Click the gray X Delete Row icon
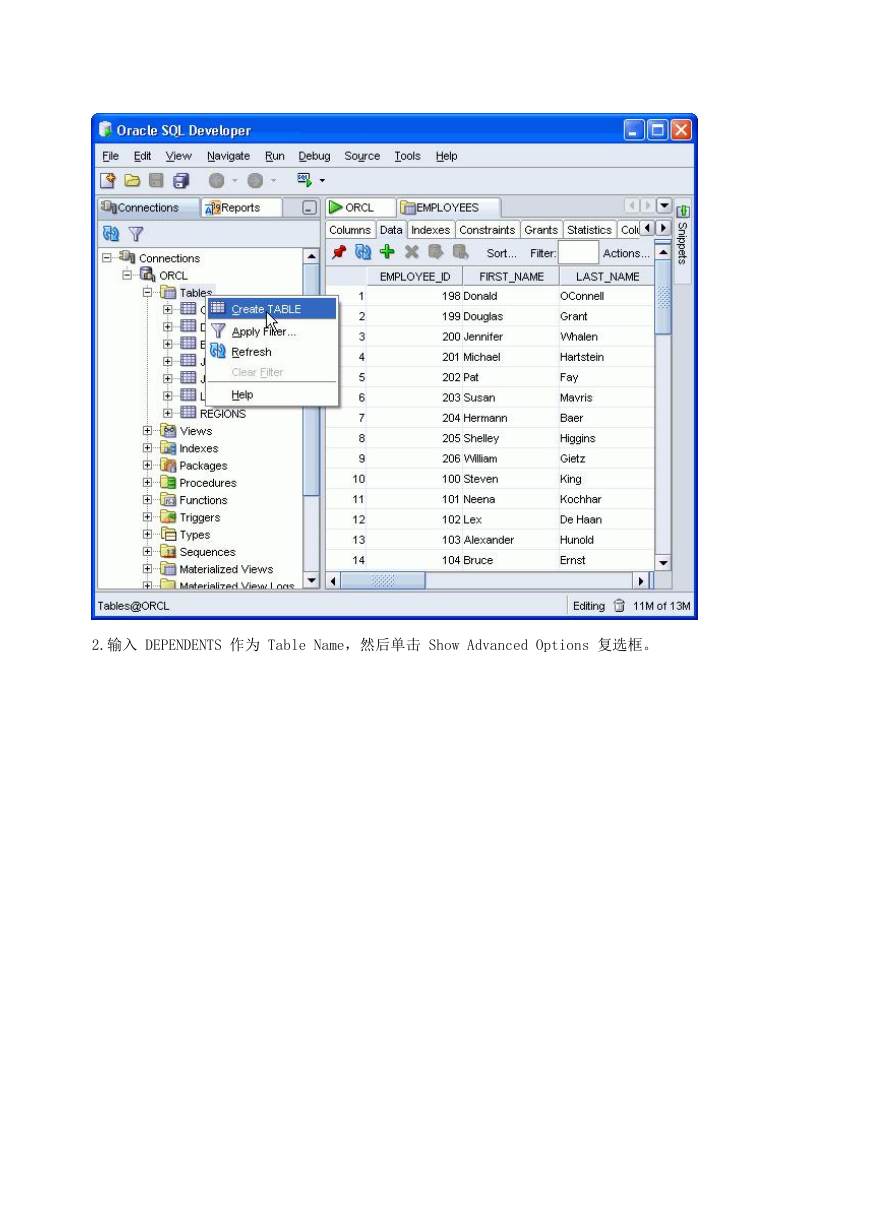 click(x=411, y=253)
